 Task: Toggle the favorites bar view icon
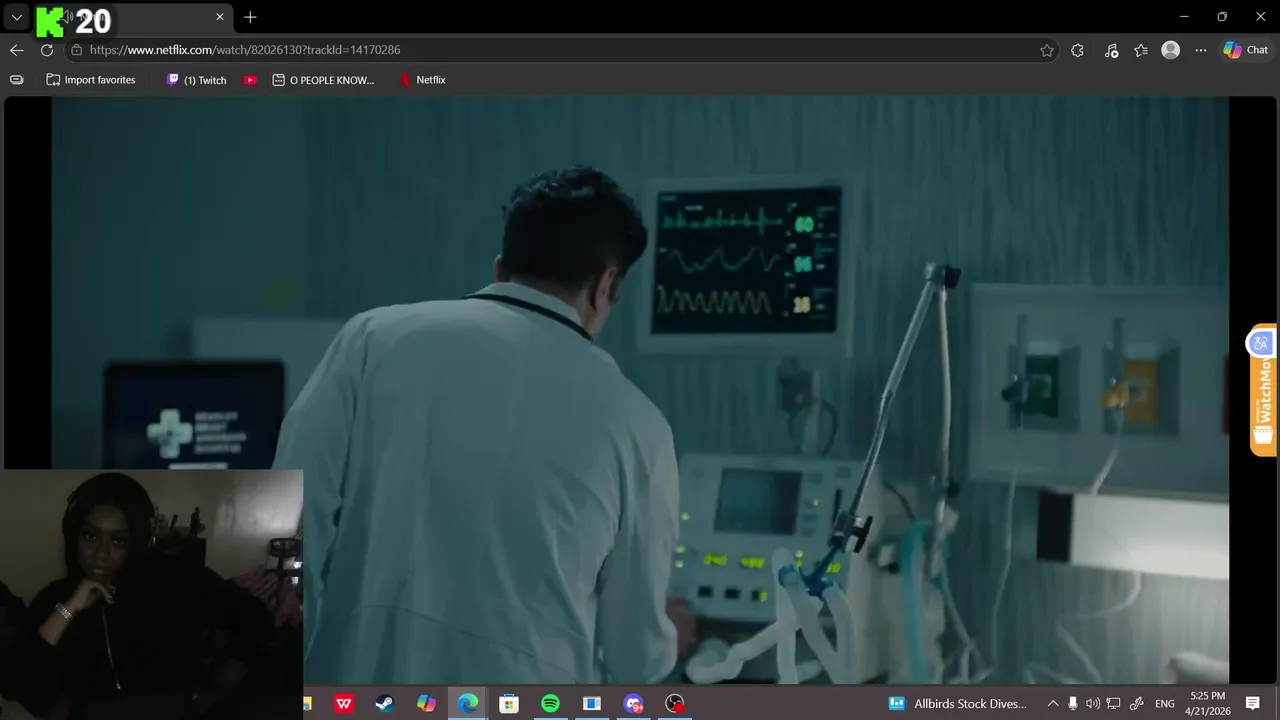point(16,80)
